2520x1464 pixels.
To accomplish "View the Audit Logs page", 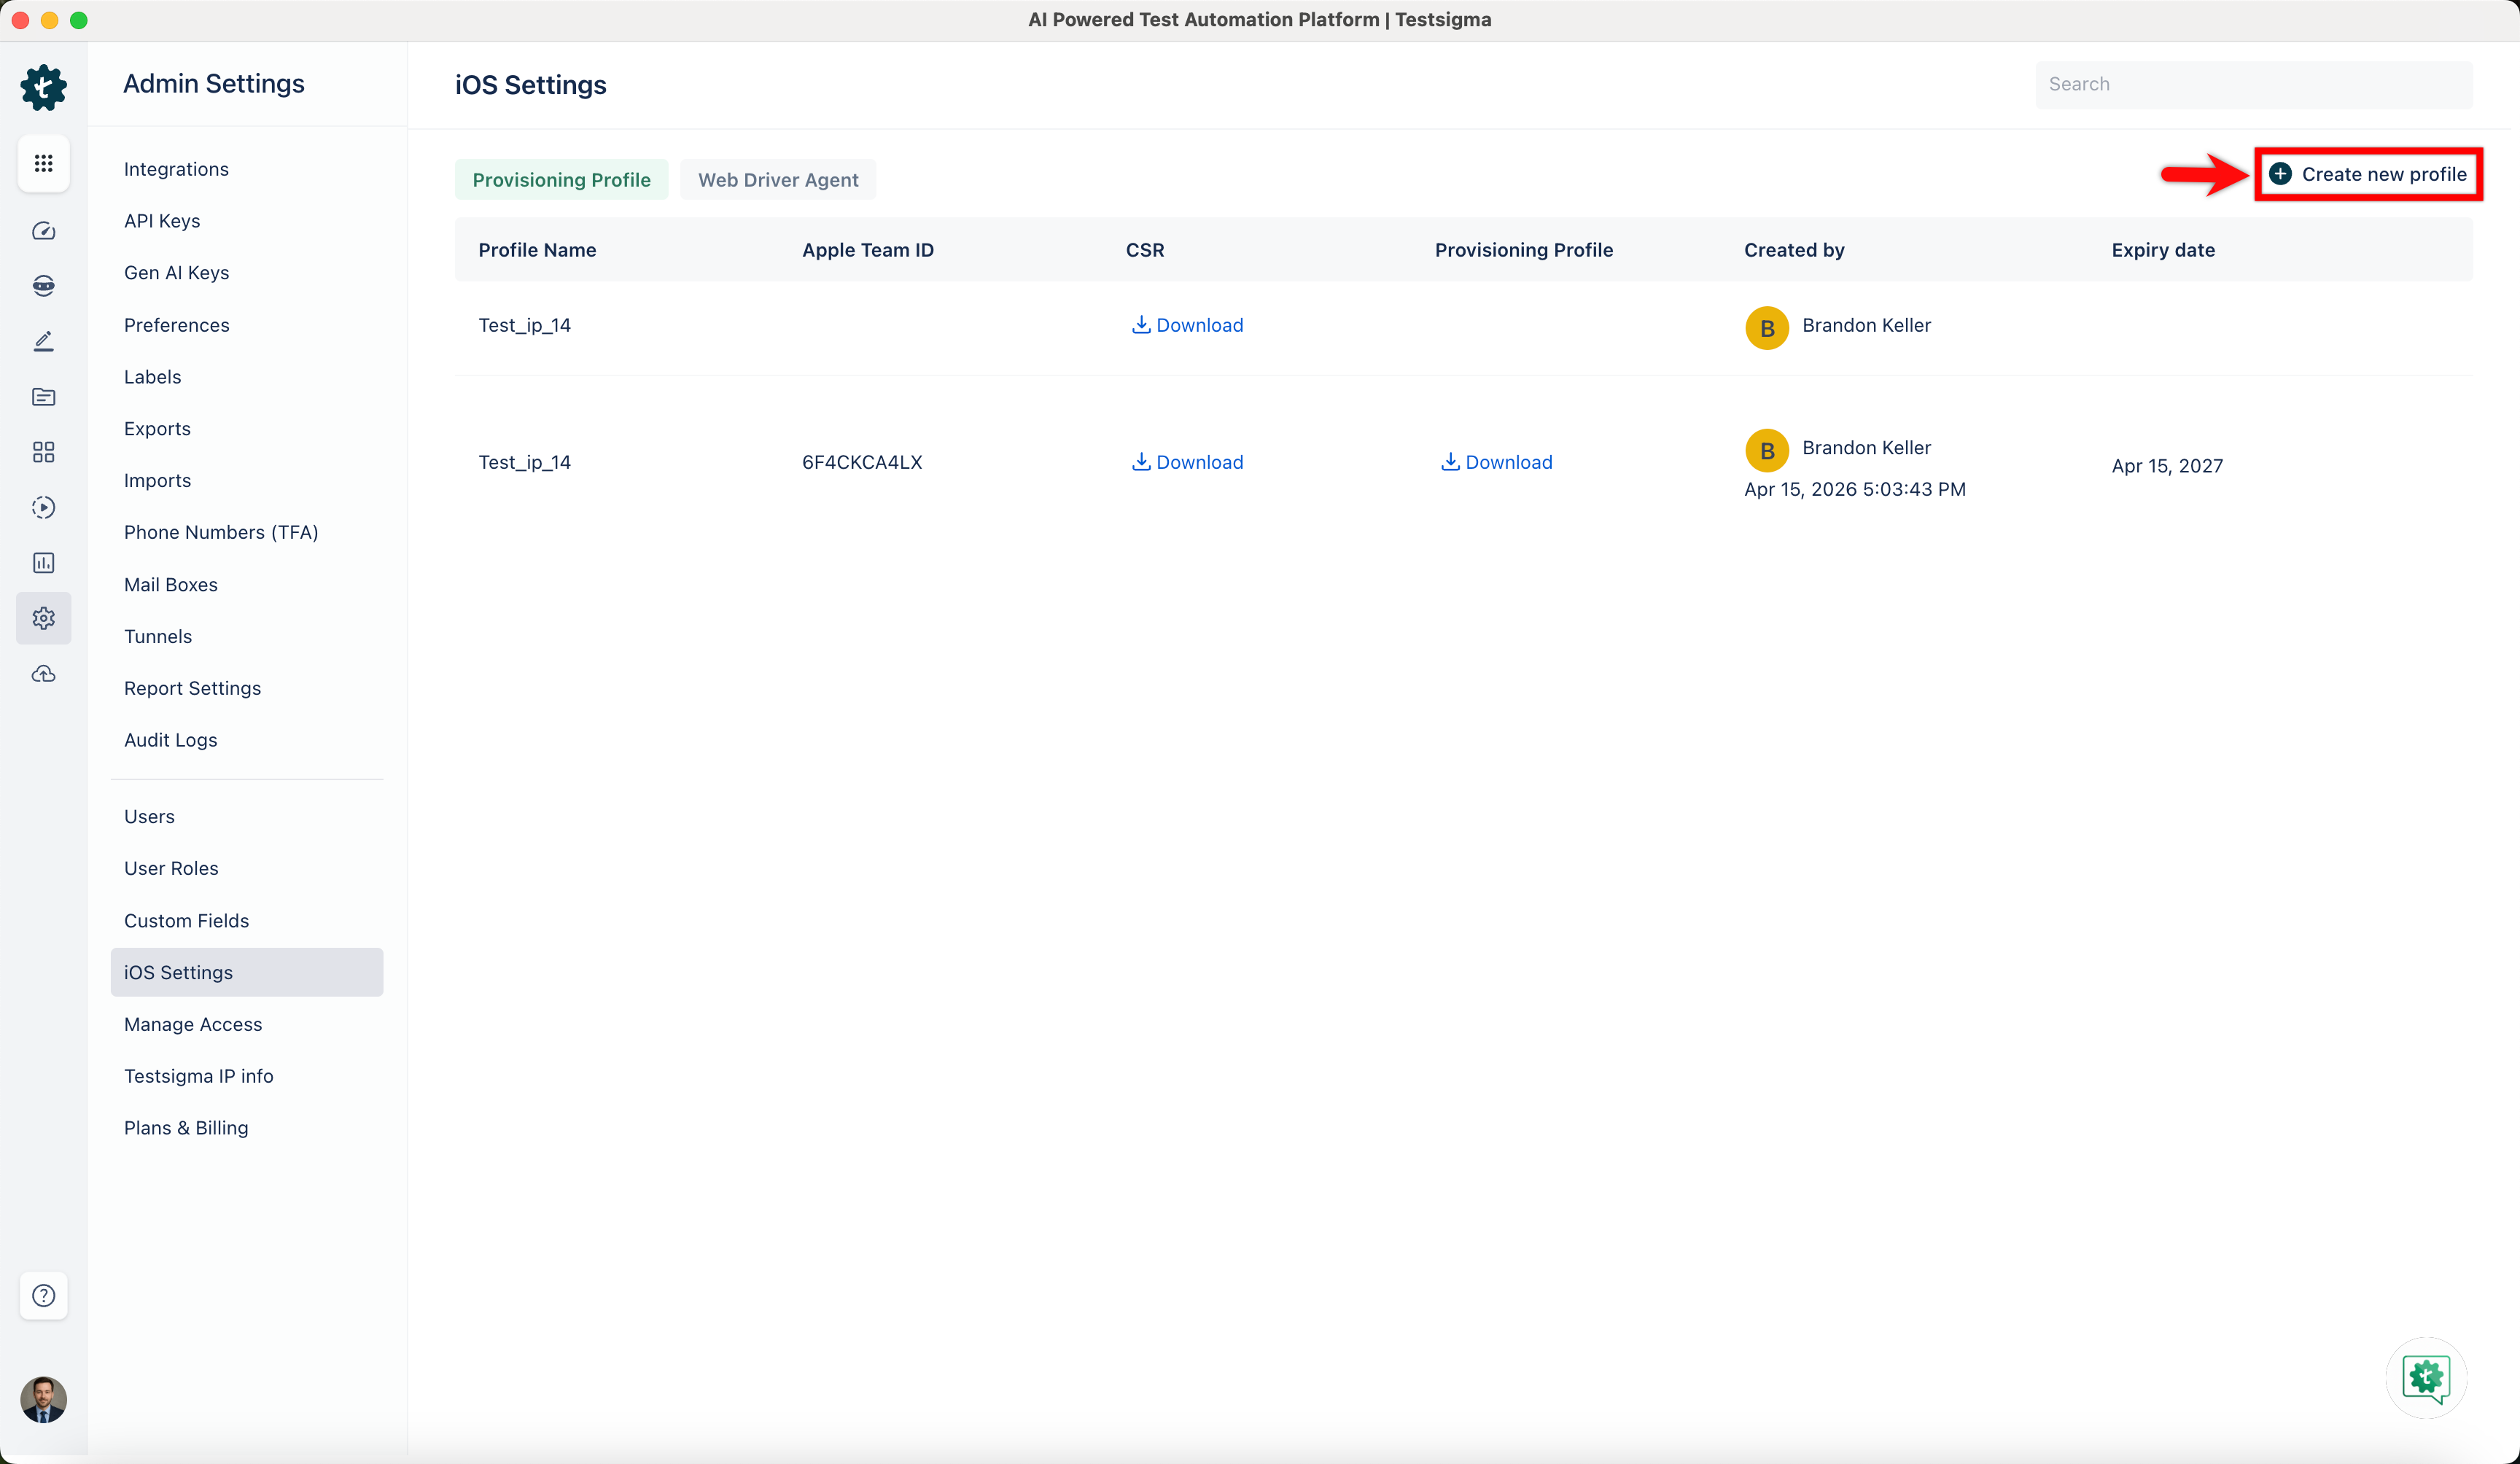I will (x=171, y=740).
